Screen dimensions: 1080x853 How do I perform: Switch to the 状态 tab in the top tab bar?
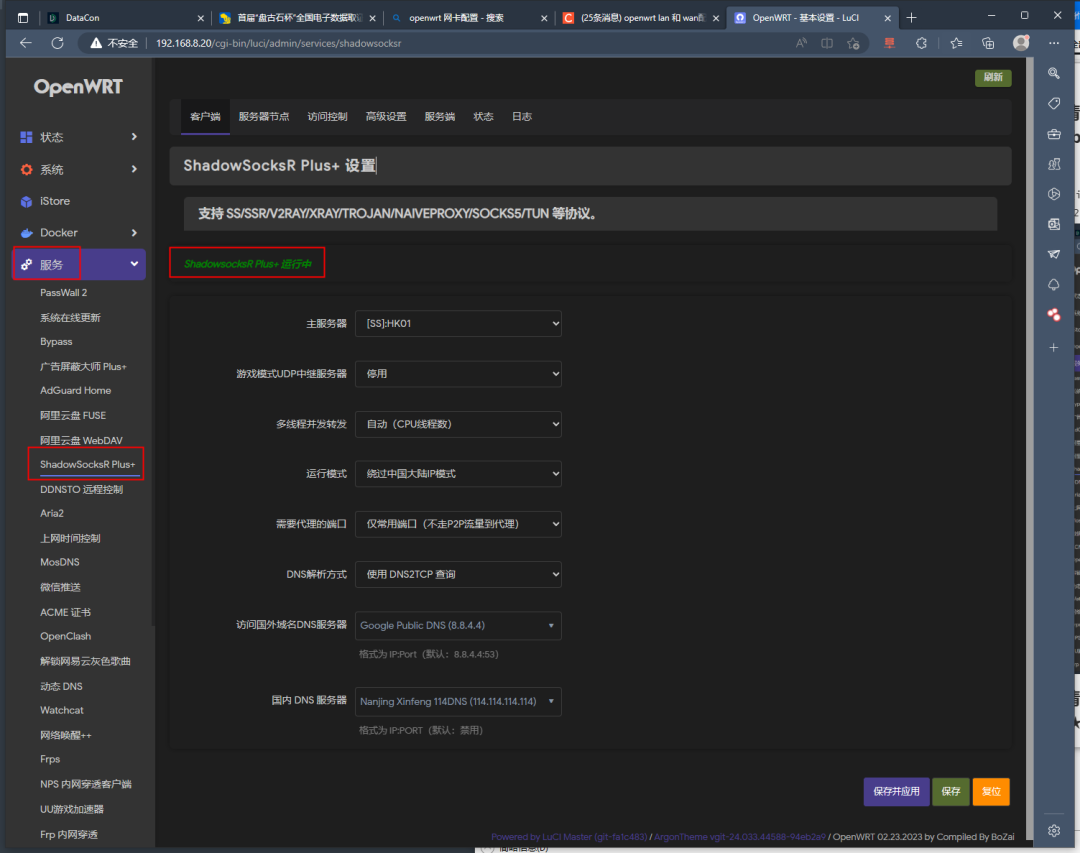click(x=483, y=116)
